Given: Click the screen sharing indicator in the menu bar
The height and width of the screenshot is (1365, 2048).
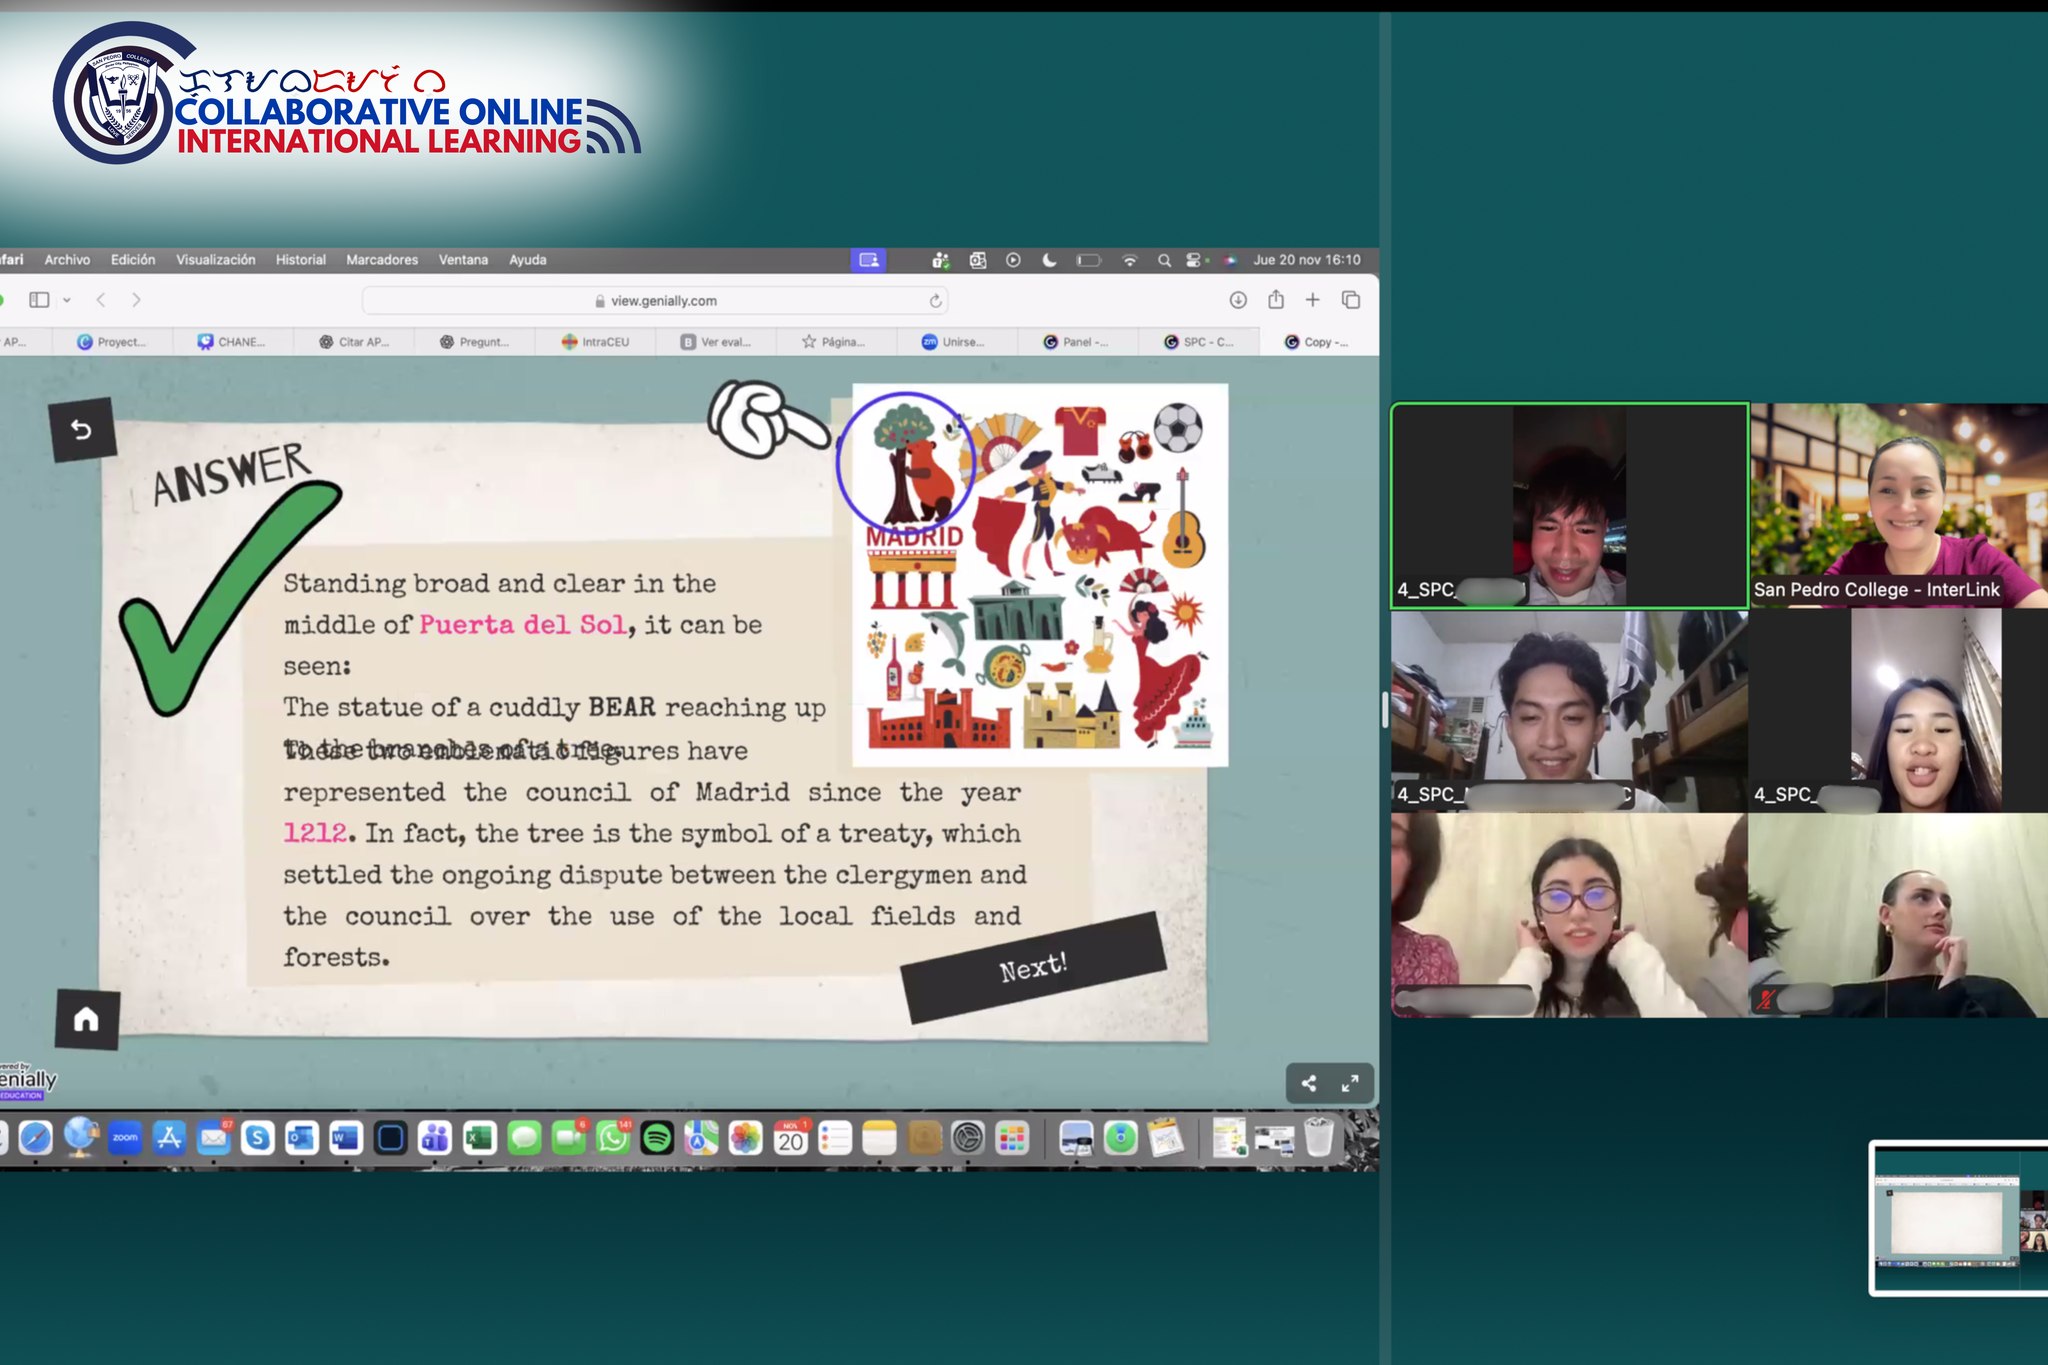Looking at the screenshot, I should point(869,260).
